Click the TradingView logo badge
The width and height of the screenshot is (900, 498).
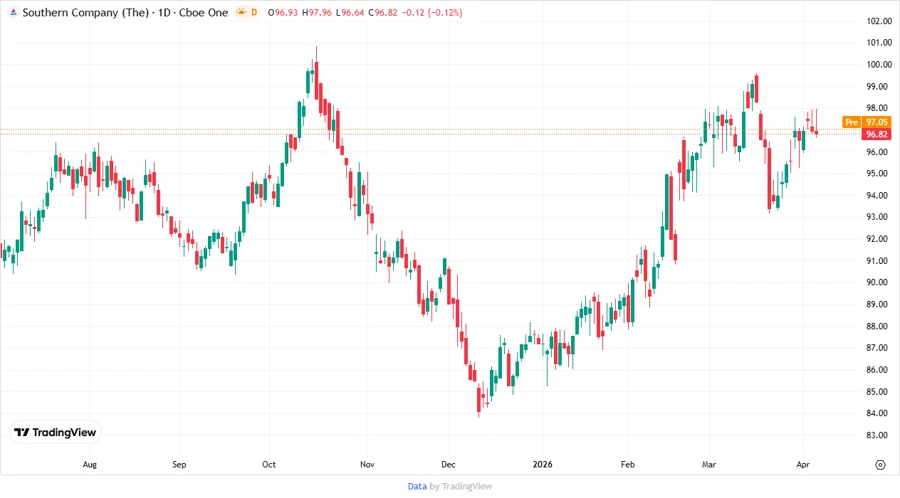point(56,433)
